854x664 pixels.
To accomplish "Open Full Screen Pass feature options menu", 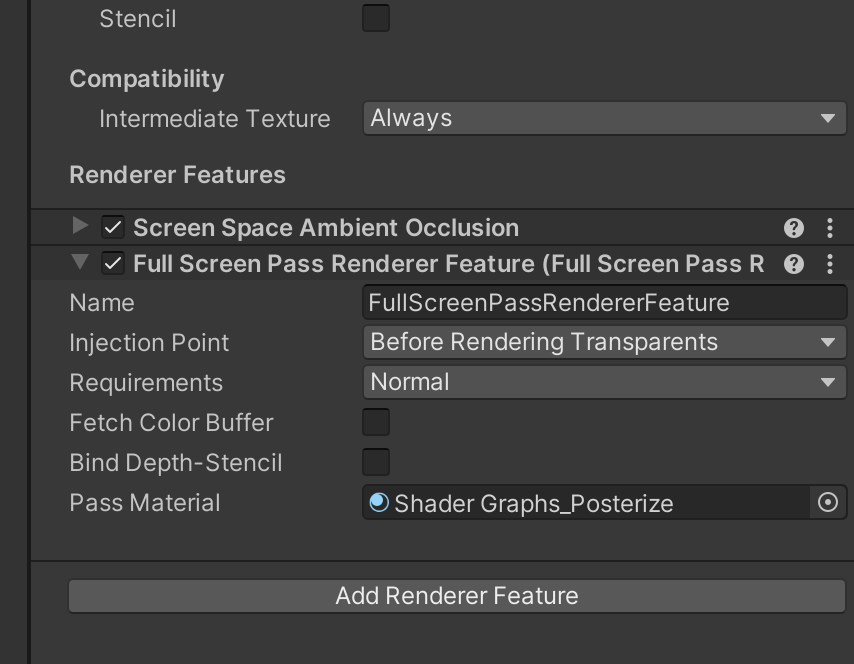I will 830,264.
